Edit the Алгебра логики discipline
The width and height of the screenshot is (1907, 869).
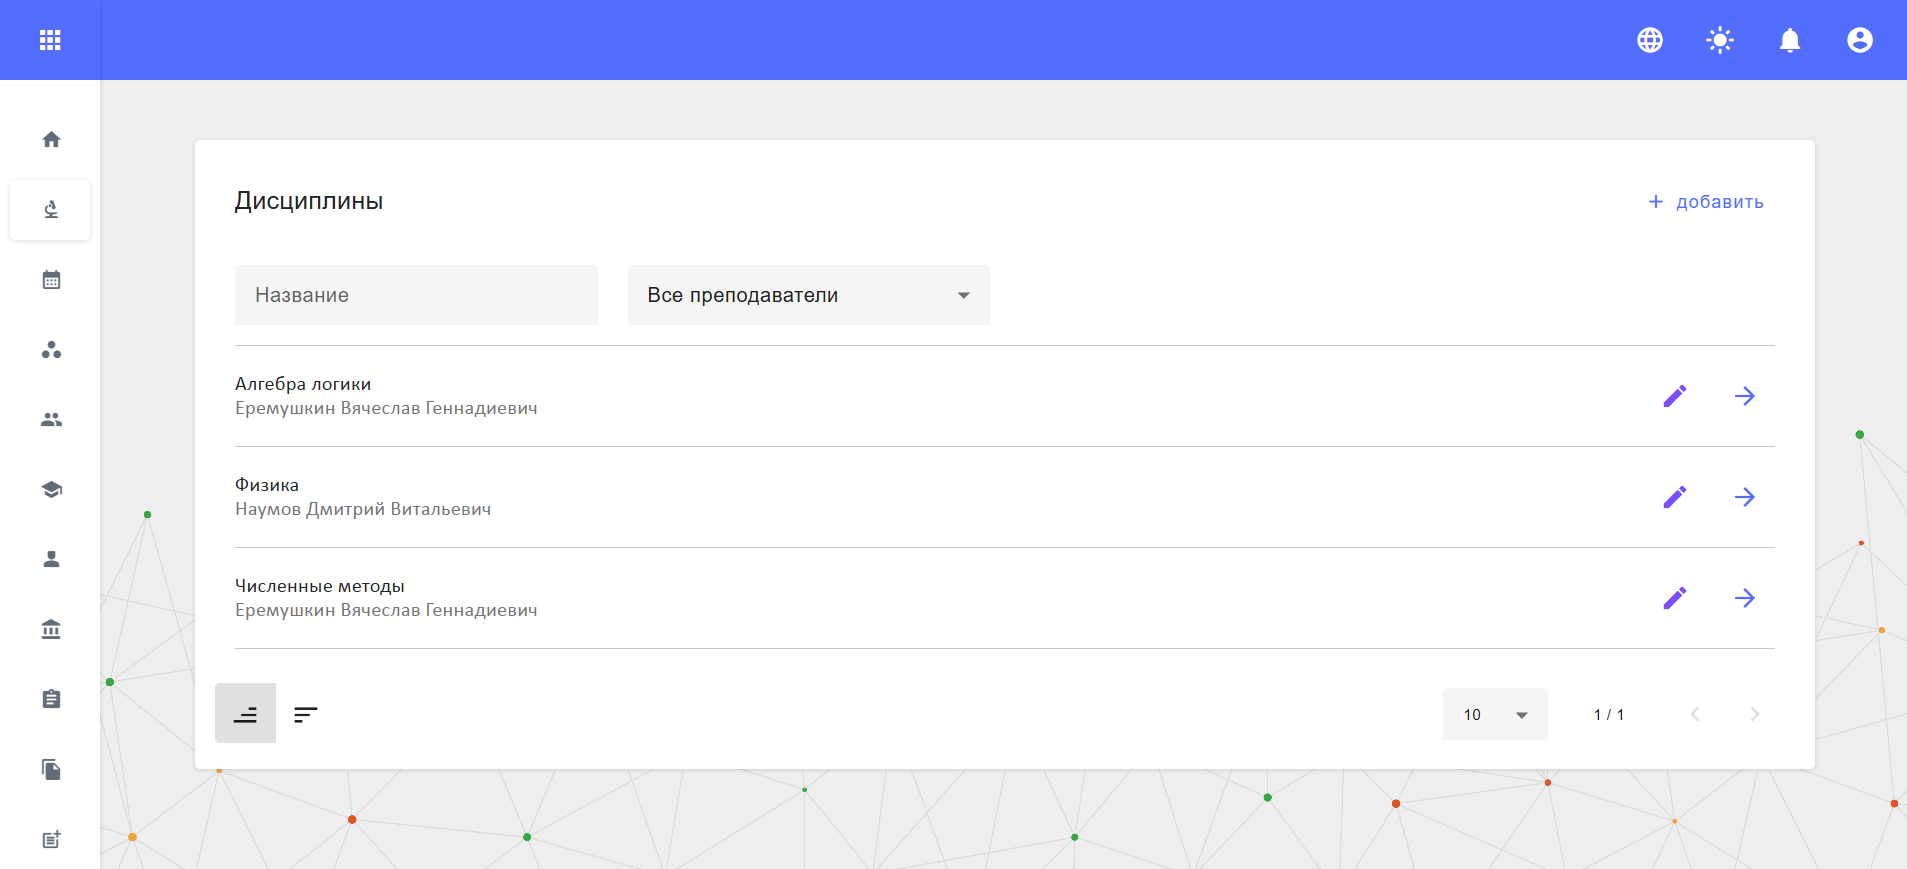tap(1675, 396)
